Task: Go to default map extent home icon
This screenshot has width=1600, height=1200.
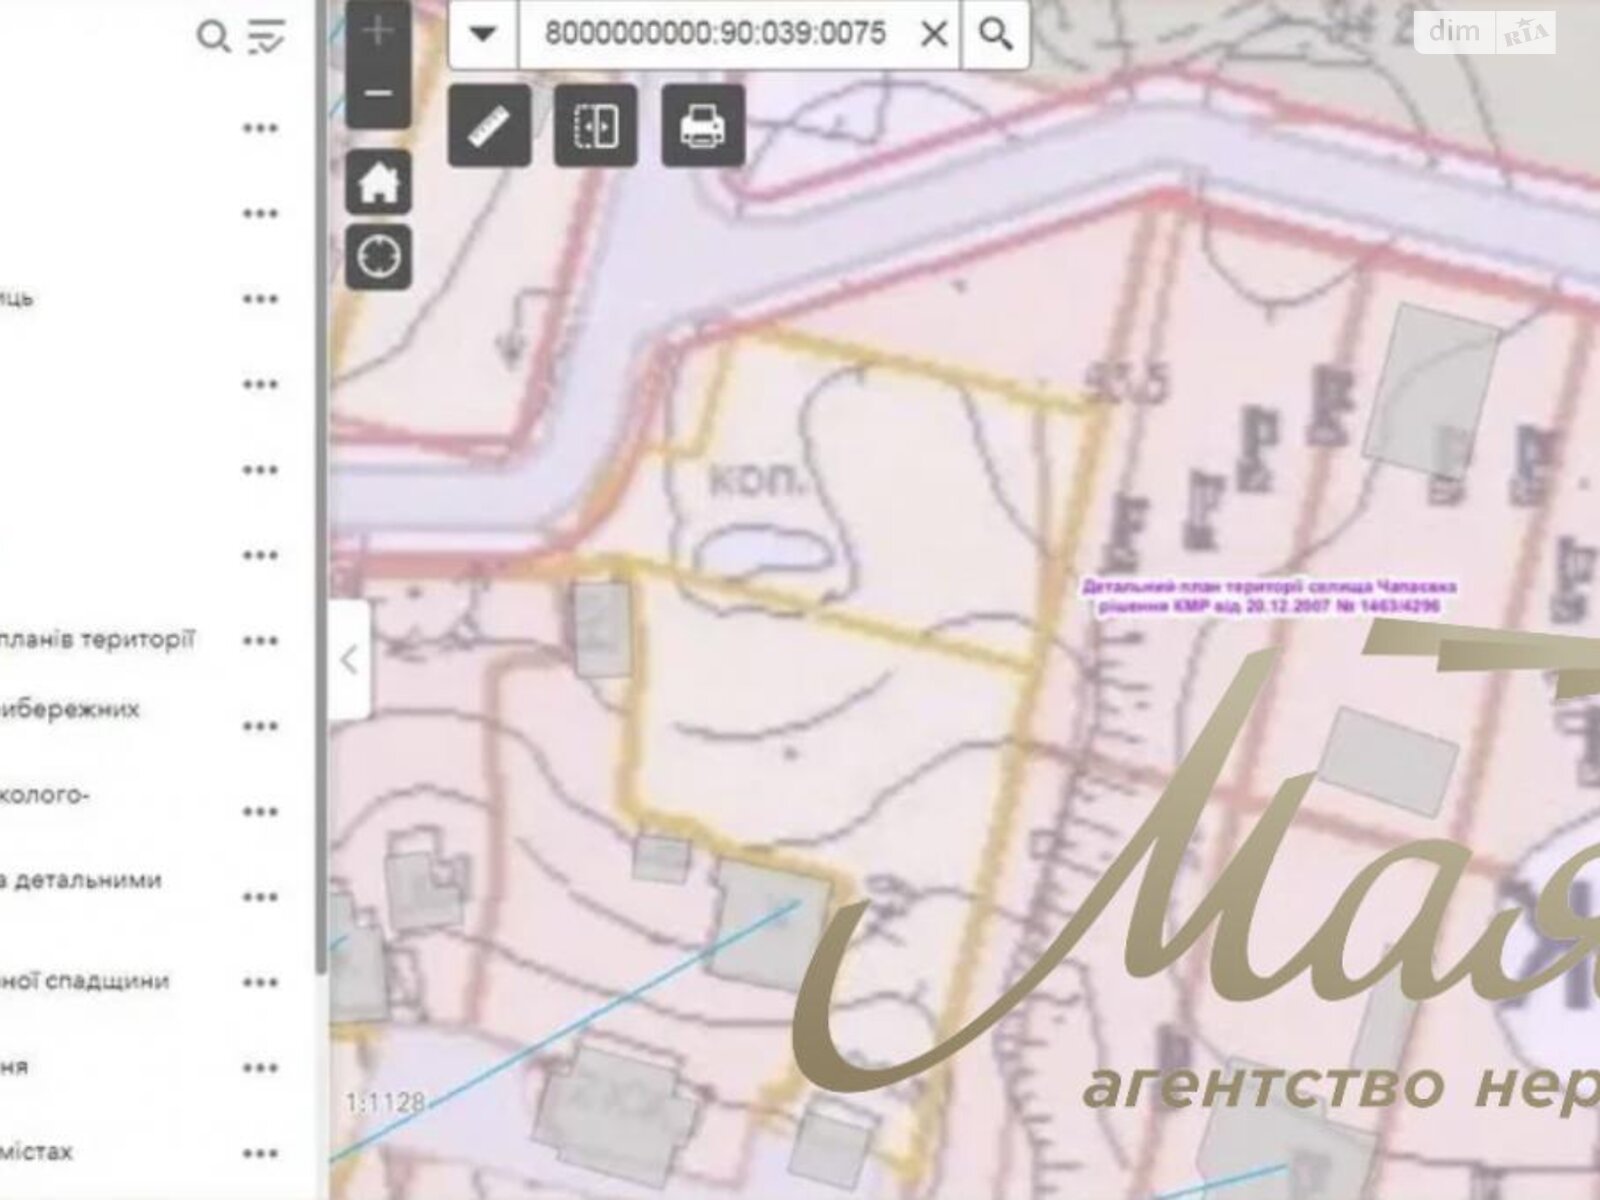Action: pyautogui.click(x=378, y=182)
